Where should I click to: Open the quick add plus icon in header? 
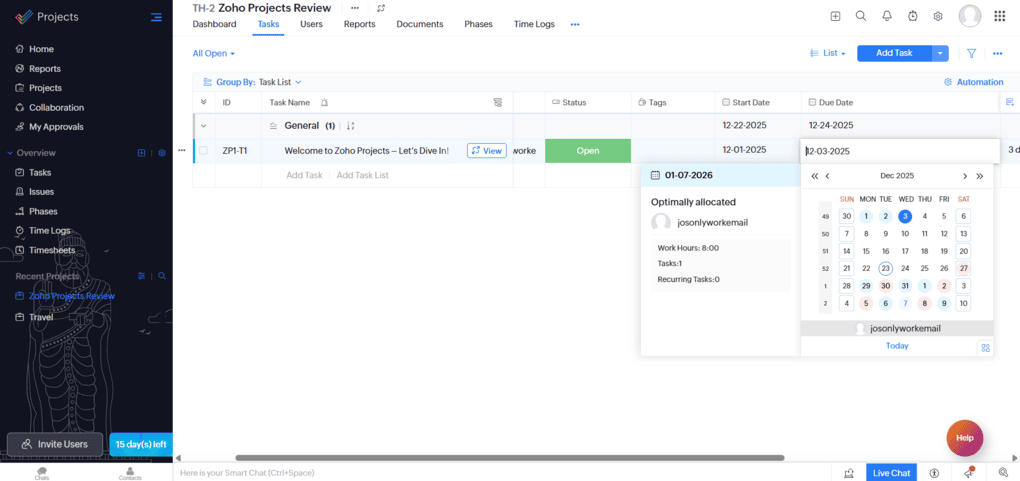pos(835,16)
